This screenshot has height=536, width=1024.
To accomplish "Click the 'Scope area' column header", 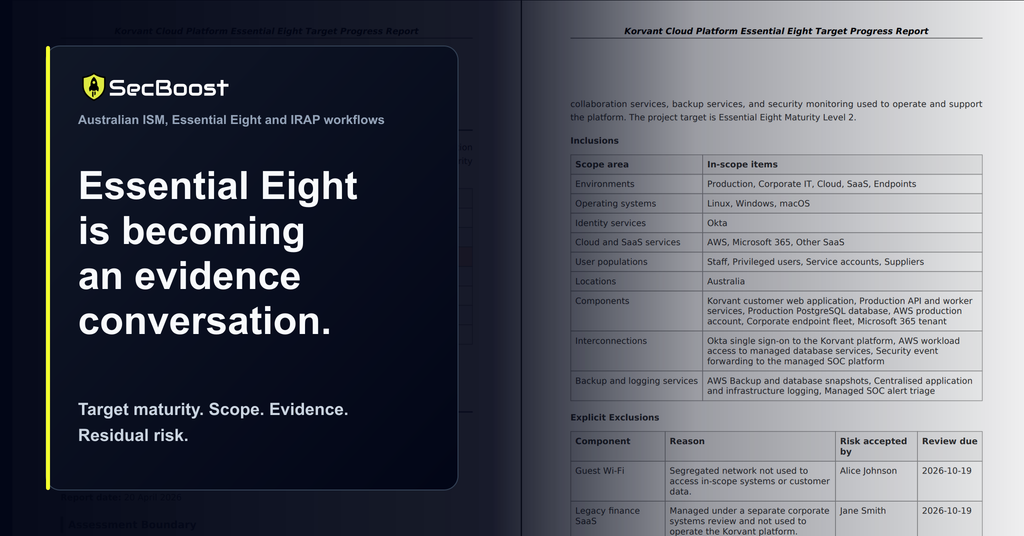I will pos(636,165).
